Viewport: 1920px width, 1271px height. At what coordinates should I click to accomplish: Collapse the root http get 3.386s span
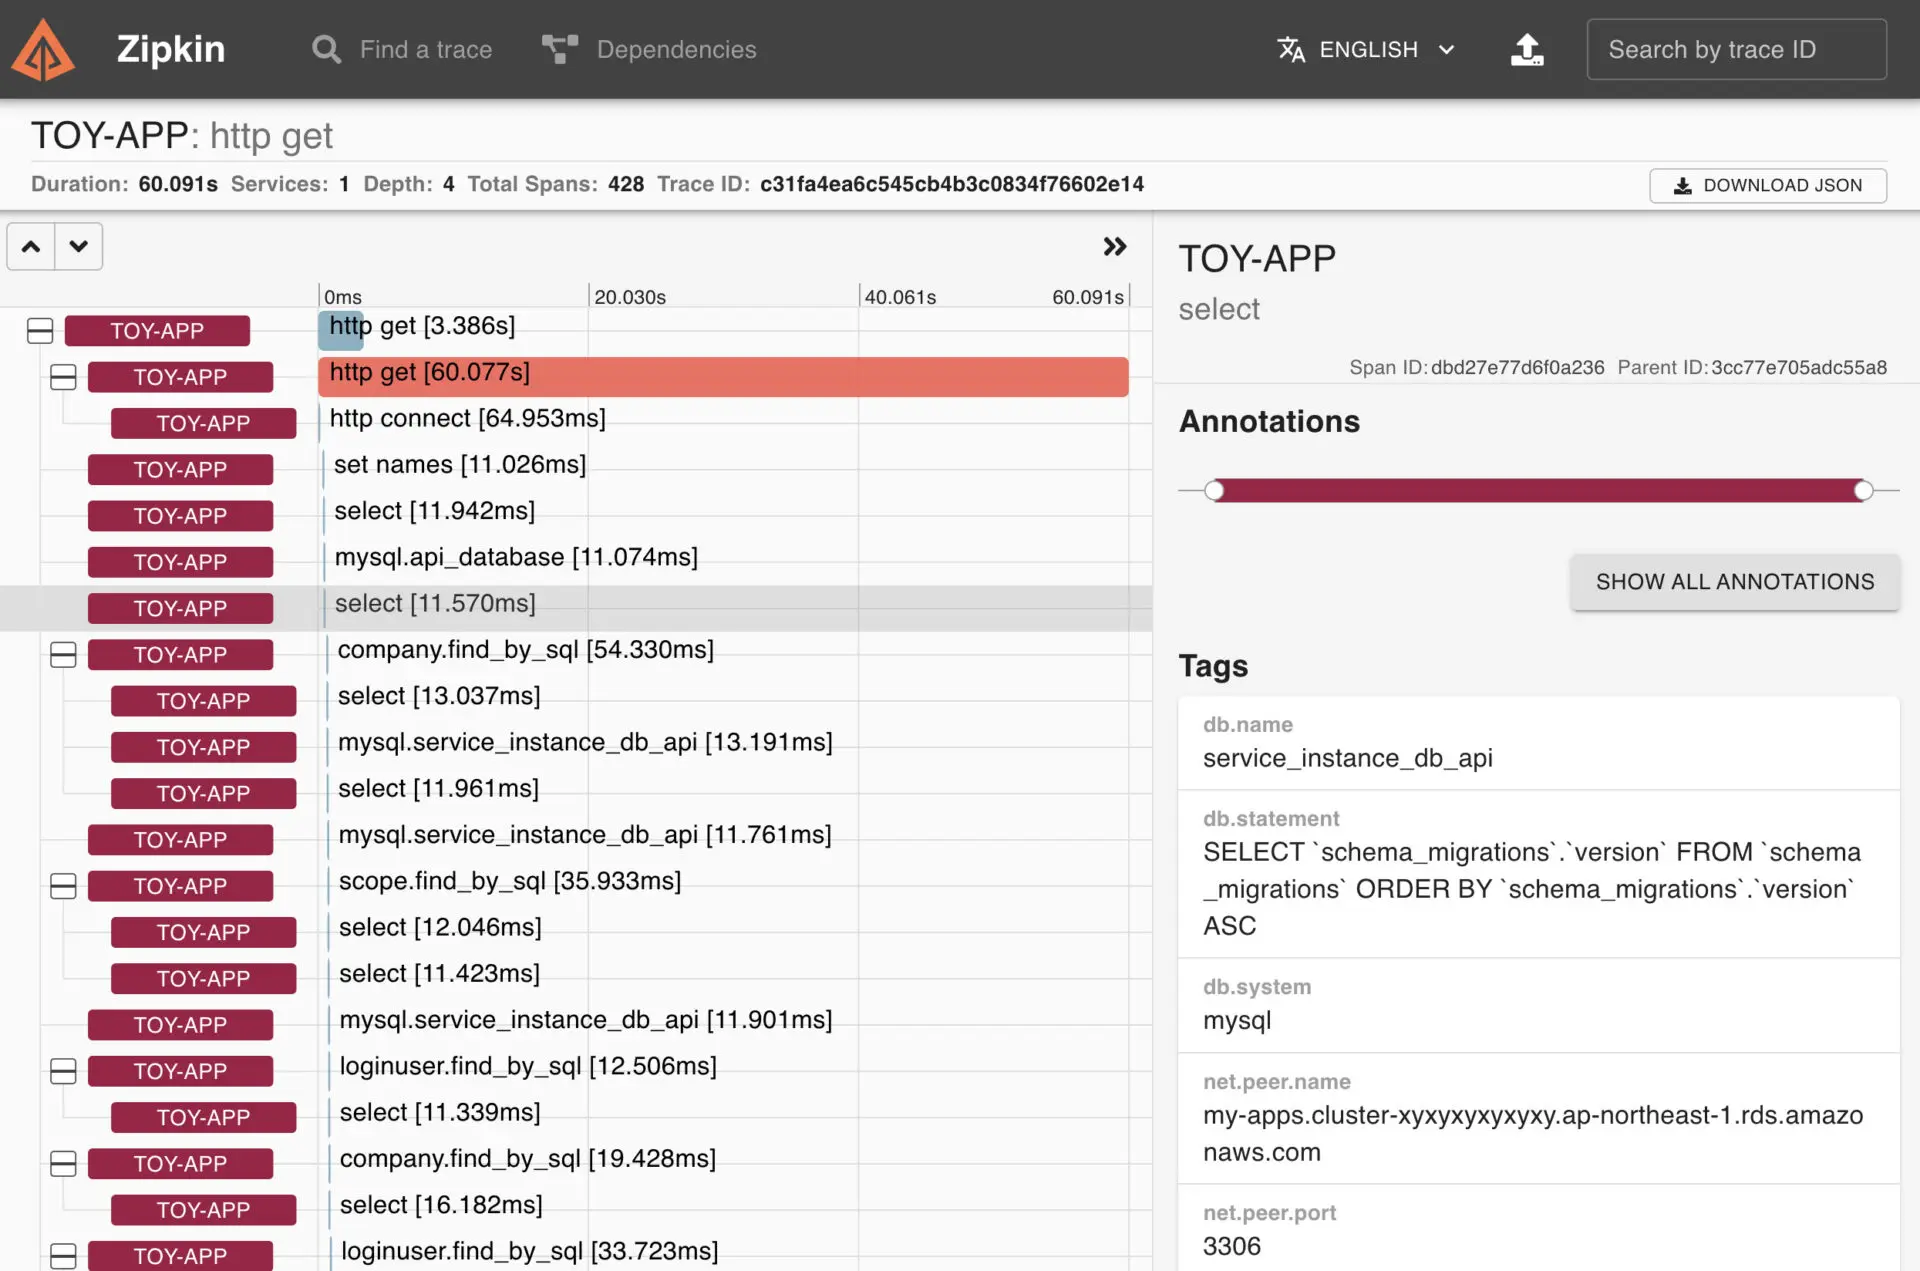click(x=40, y=331)
